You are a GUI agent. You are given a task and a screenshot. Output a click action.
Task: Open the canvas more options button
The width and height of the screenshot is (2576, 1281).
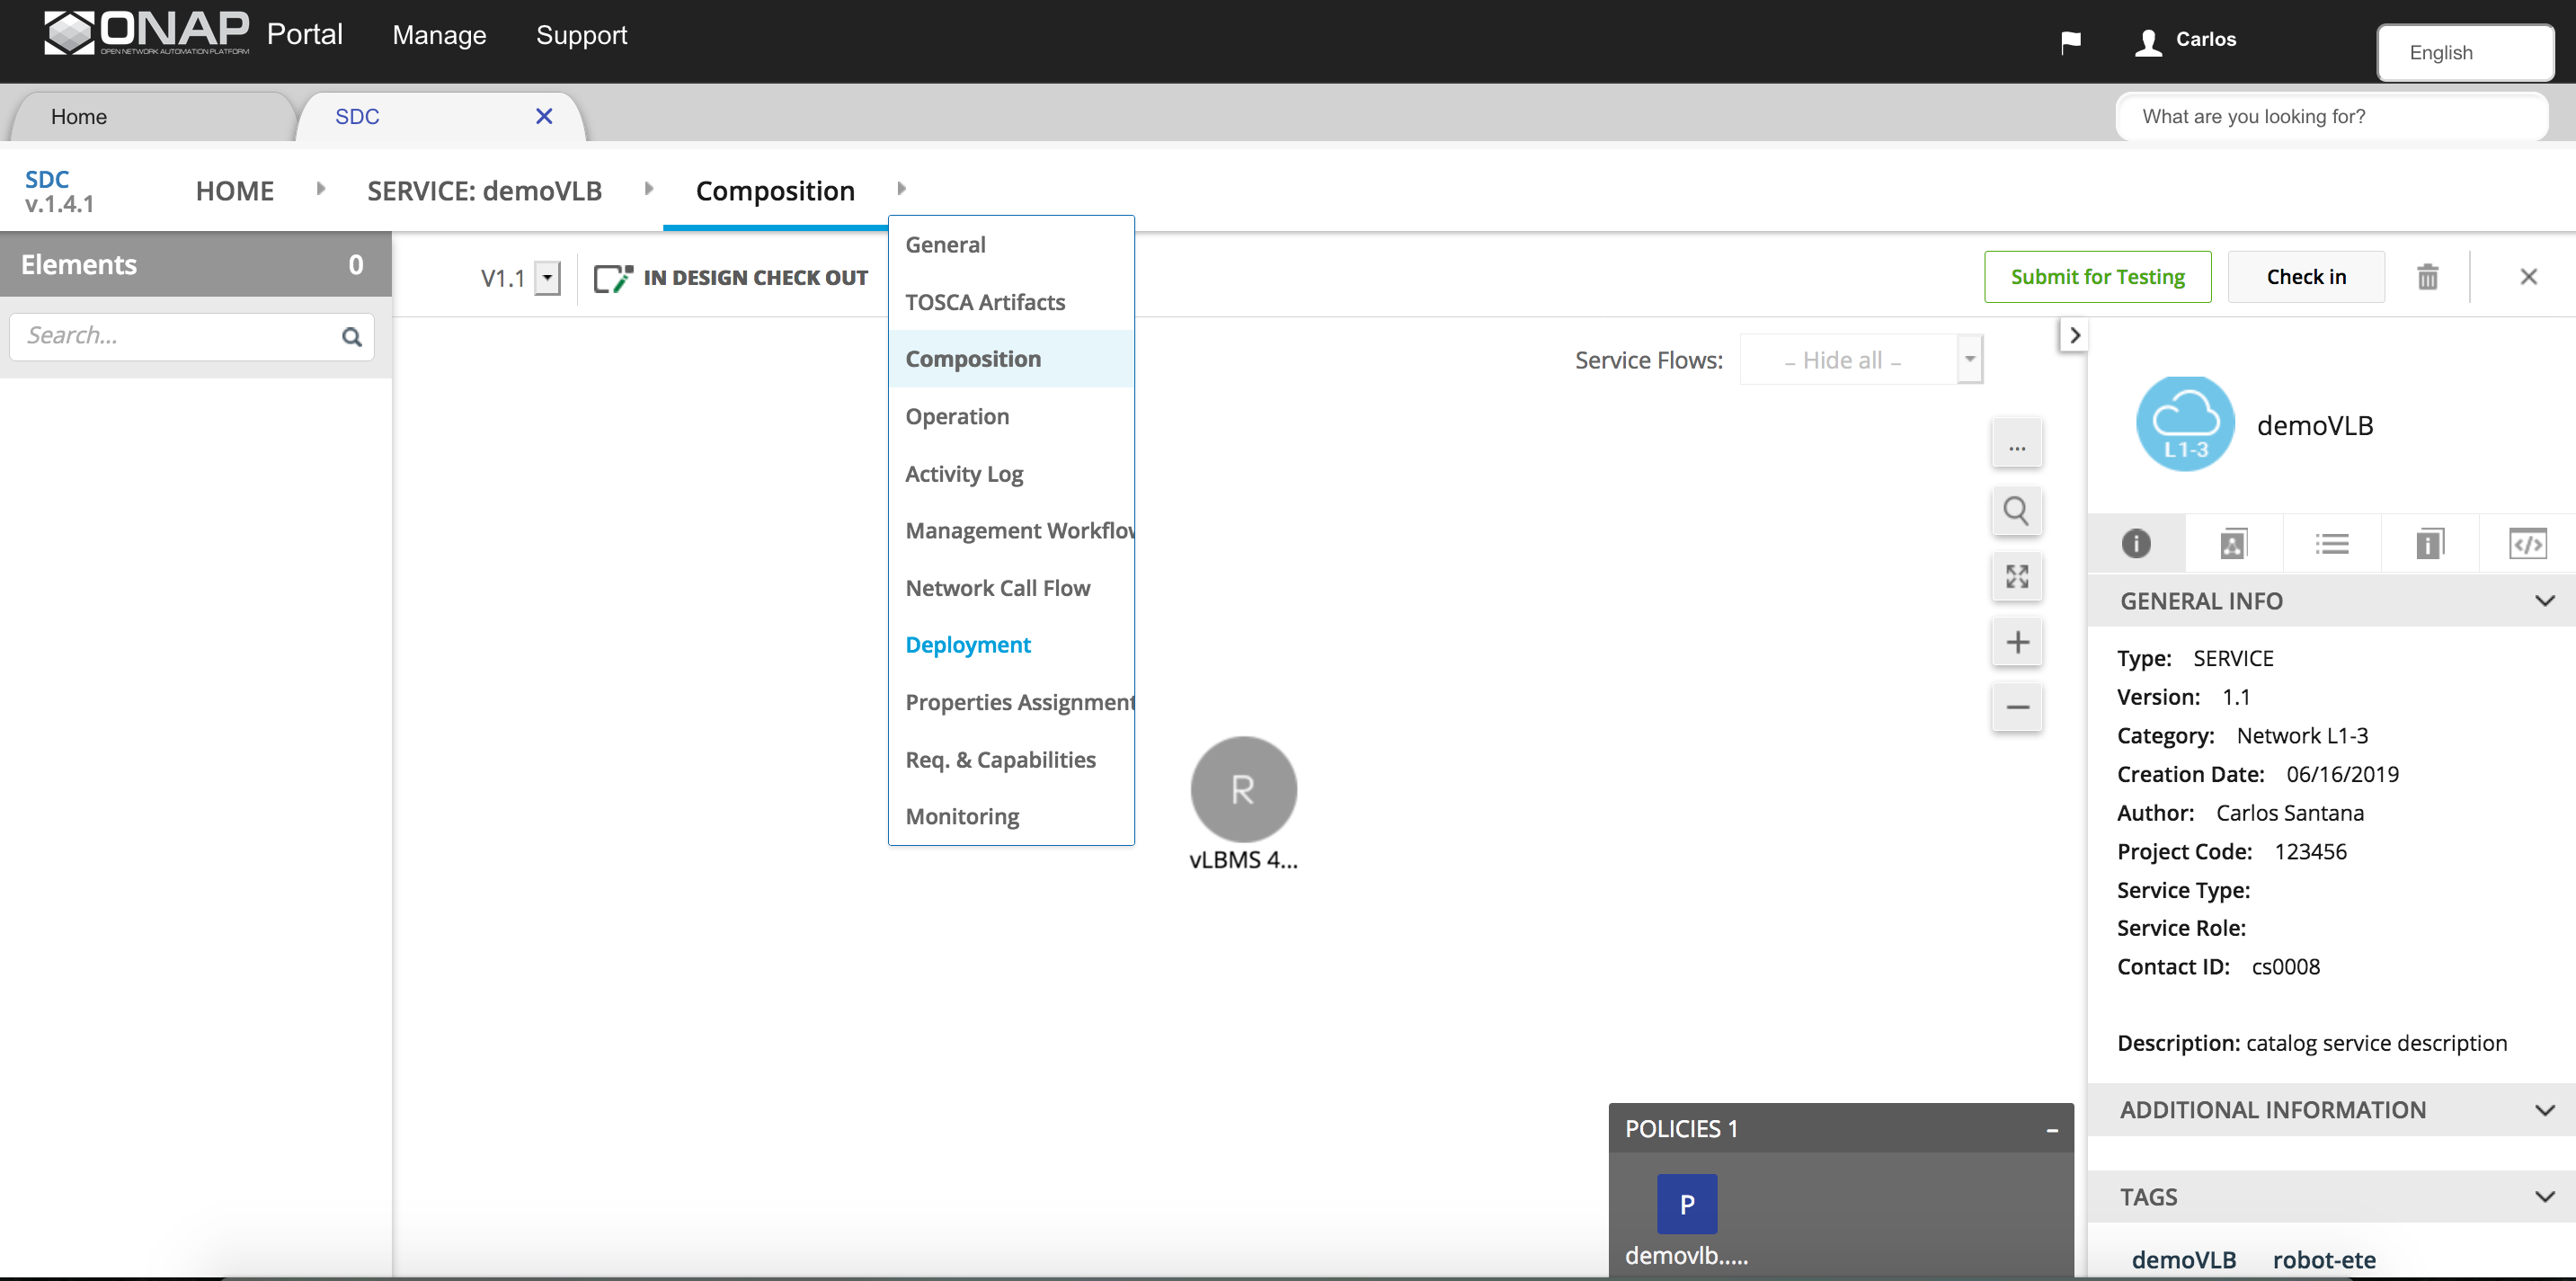point(2017,445)
